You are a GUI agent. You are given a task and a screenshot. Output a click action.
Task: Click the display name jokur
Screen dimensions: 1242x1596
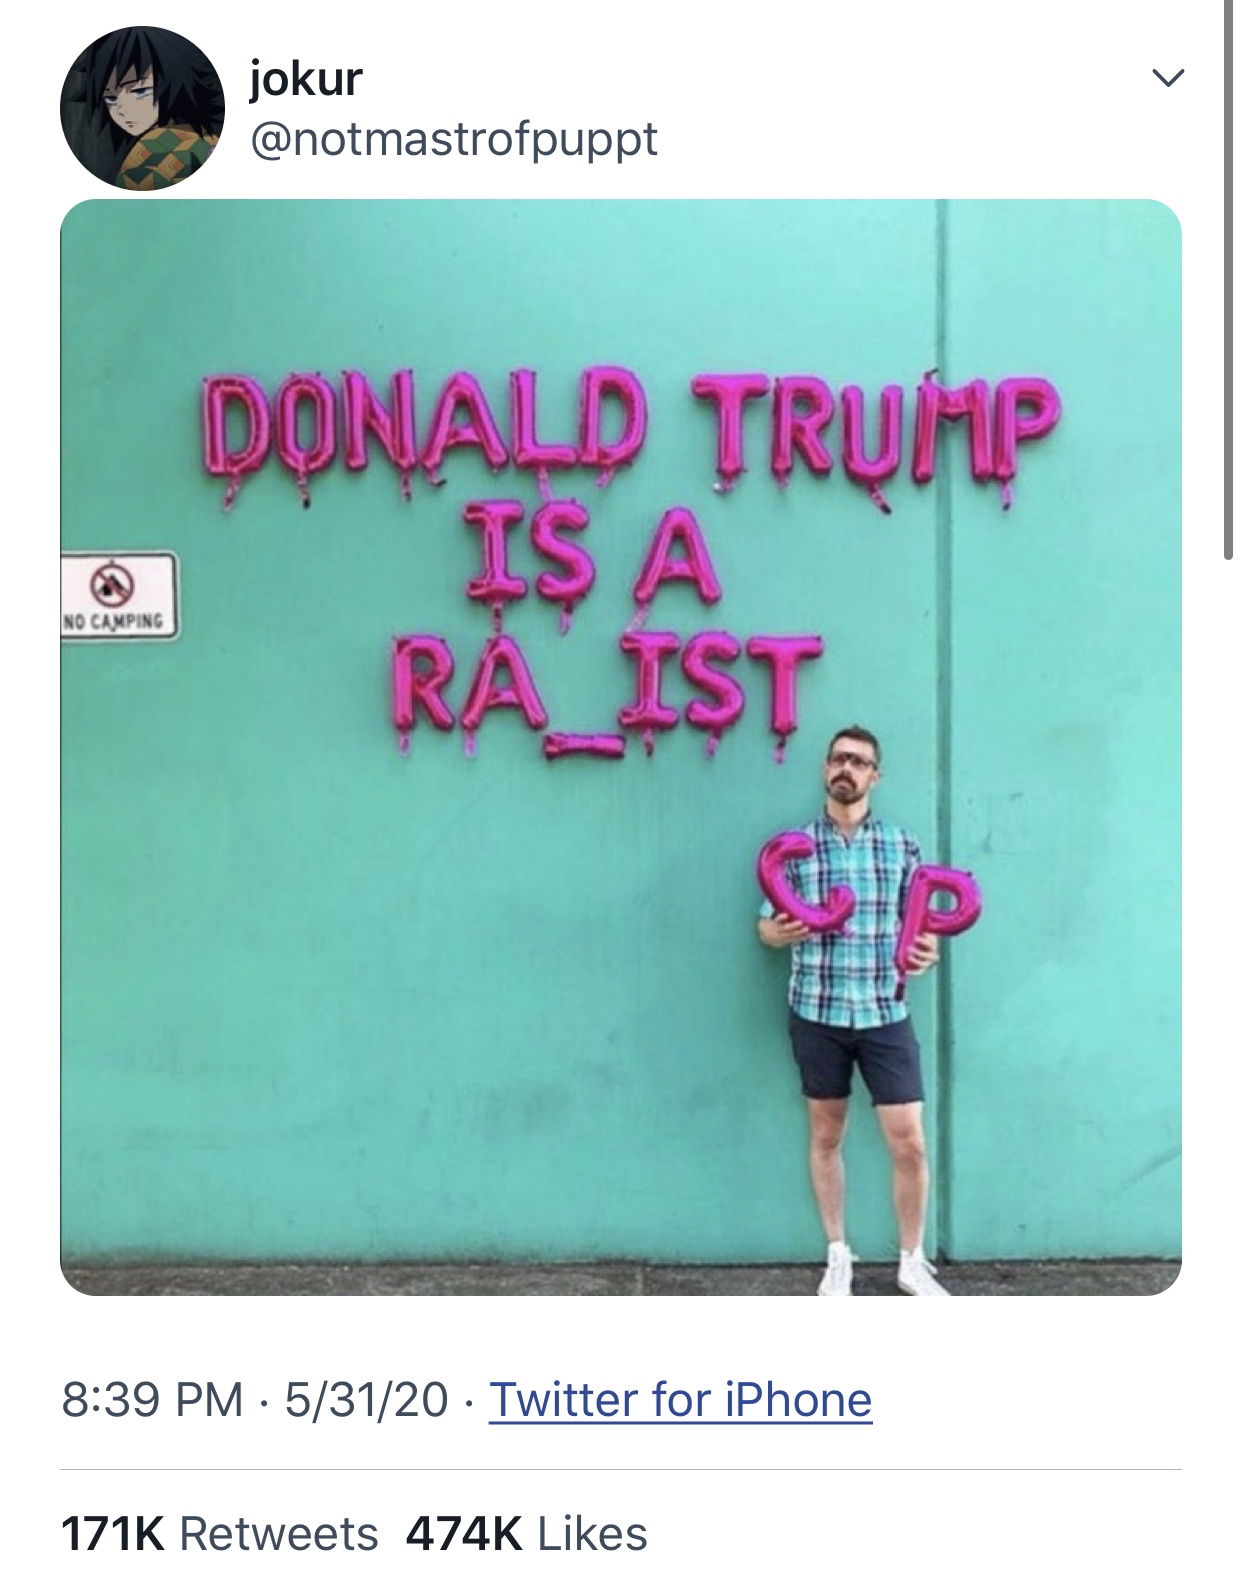305,78
